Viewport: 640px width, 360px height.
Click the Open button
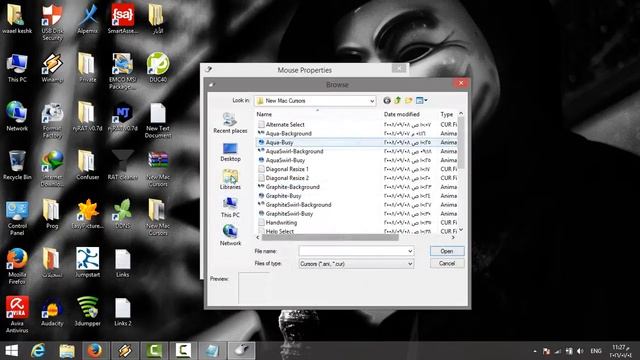tap(447, 251)
